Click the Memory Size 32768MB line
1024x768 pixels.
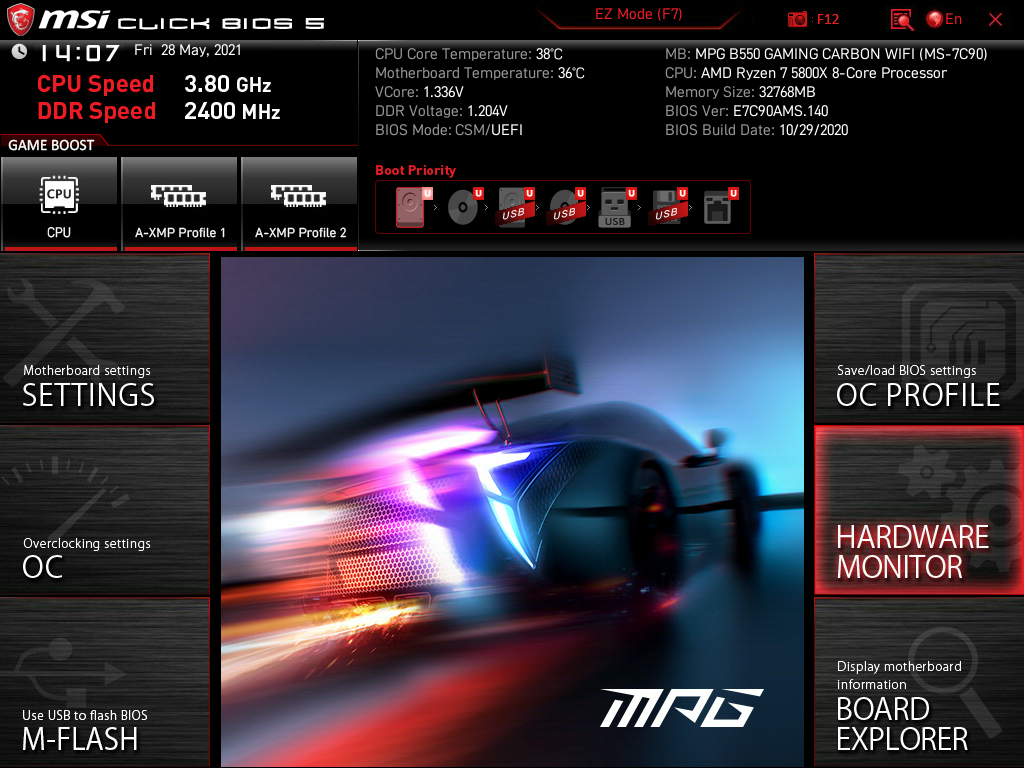coord(740,92)
